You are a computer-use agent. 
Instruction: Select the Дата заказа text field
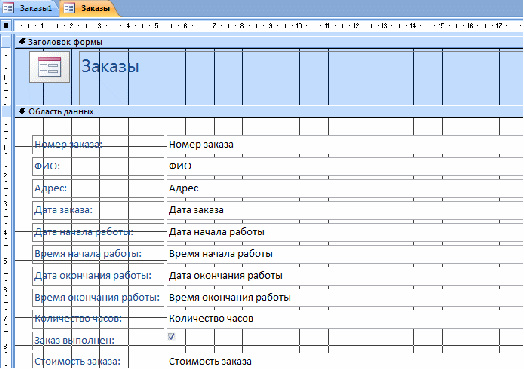(345, 210)
